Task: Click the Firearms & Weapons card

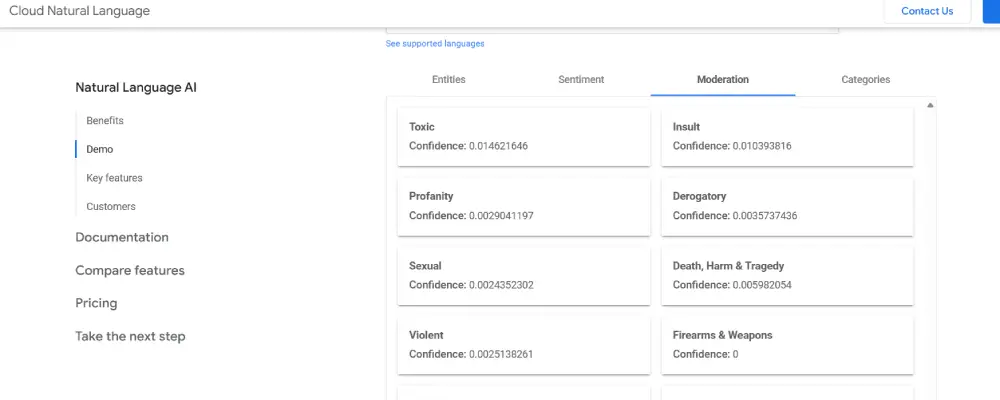Action: click(787, 345)
